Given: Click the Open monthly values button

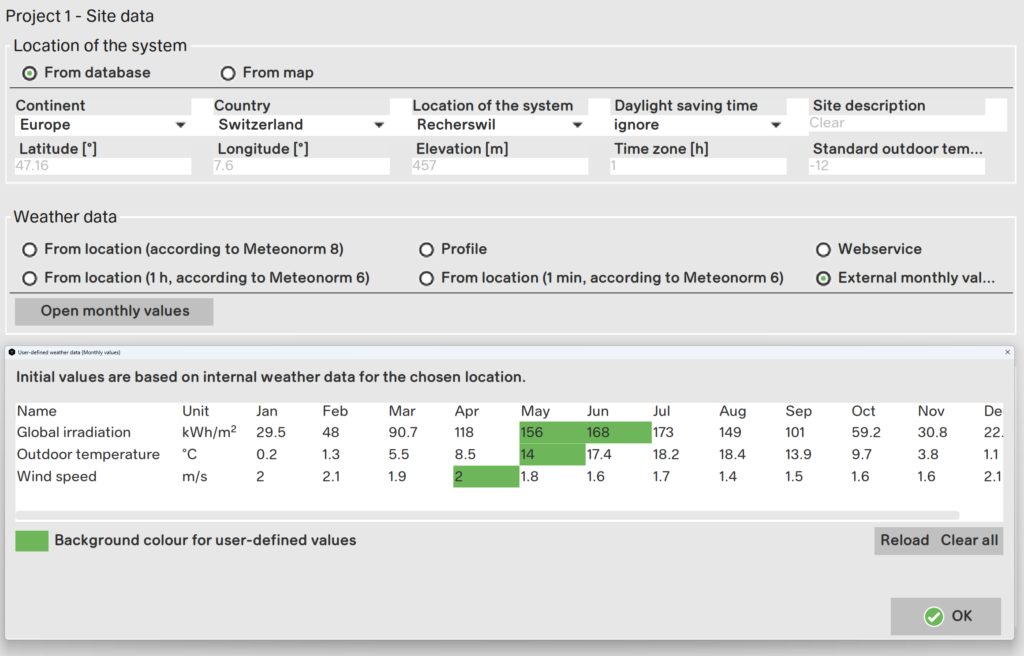Looking at the screenshot, I should tap(114, 311).
